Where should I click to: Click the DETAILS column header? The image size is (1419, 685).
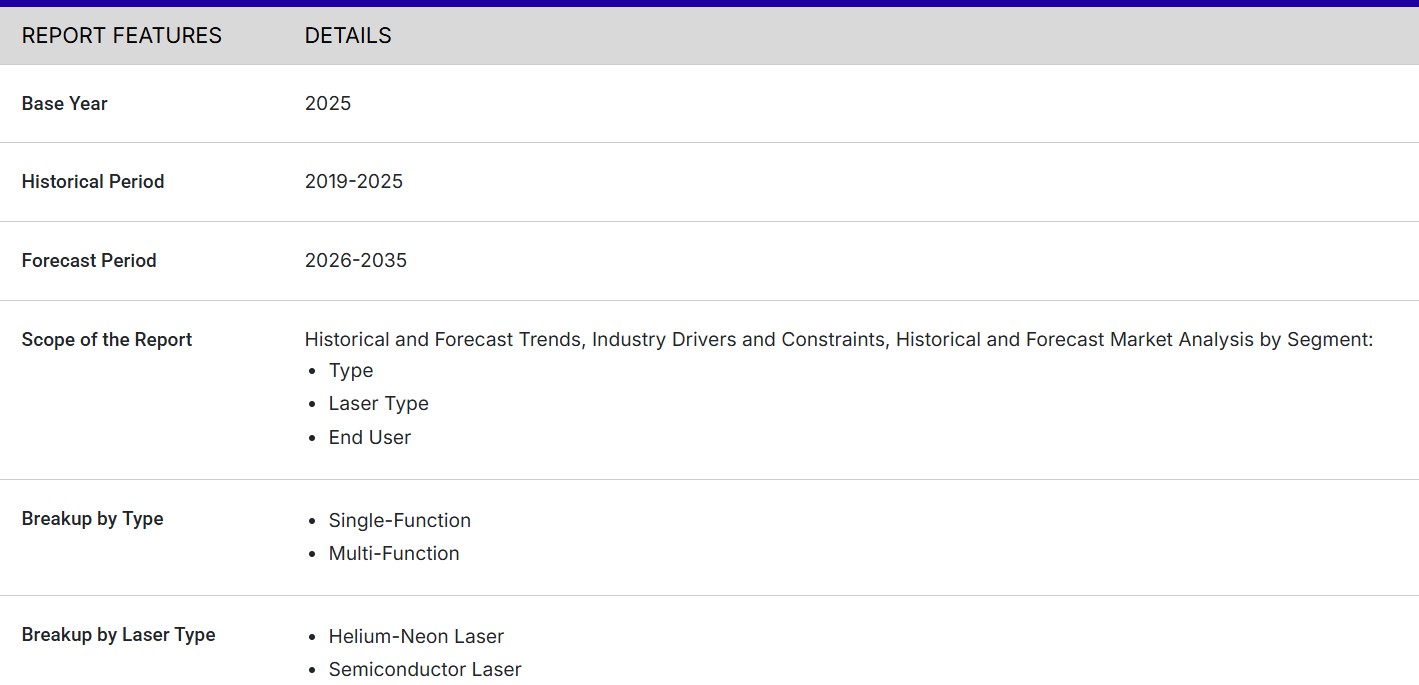pyautogui.click(x=348, y=36)
